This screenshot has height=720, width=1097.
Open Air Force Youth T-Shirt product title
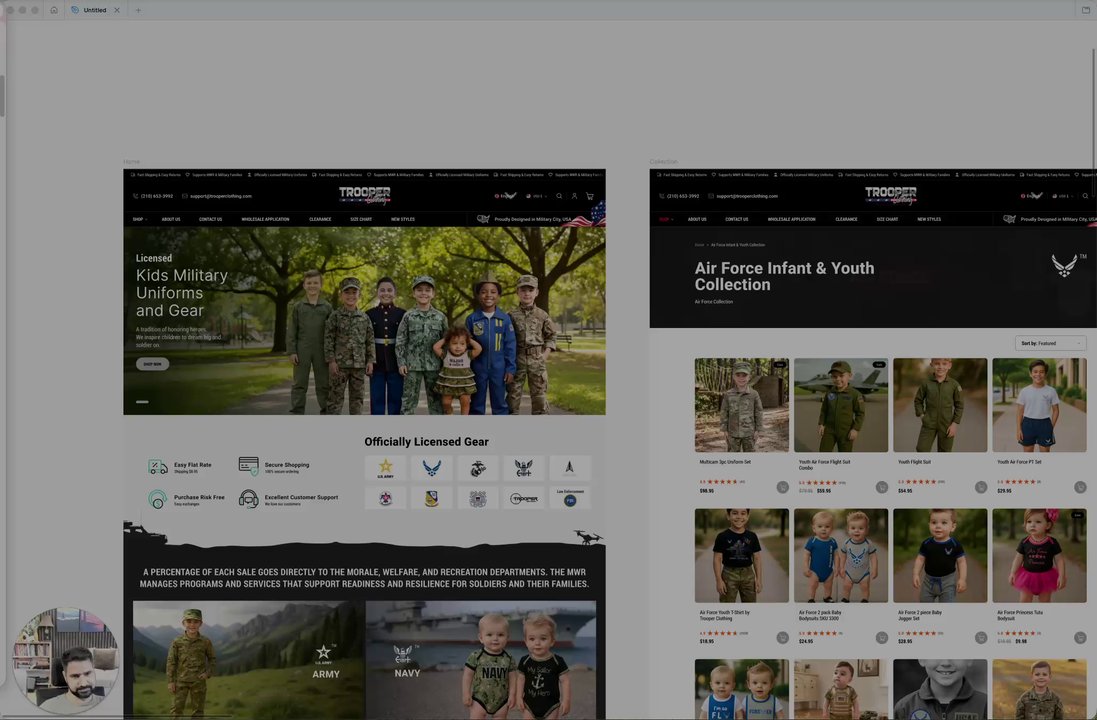tap(724, 615)
